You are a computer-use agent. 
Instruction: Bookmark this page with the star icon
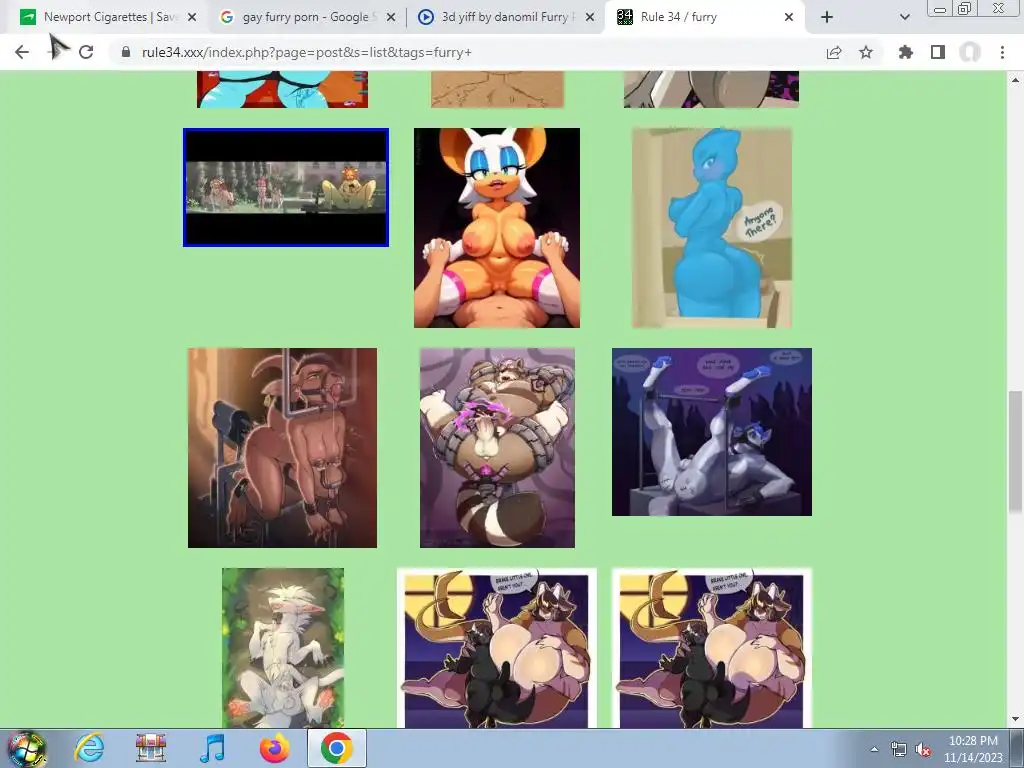[x=866, y=52]
